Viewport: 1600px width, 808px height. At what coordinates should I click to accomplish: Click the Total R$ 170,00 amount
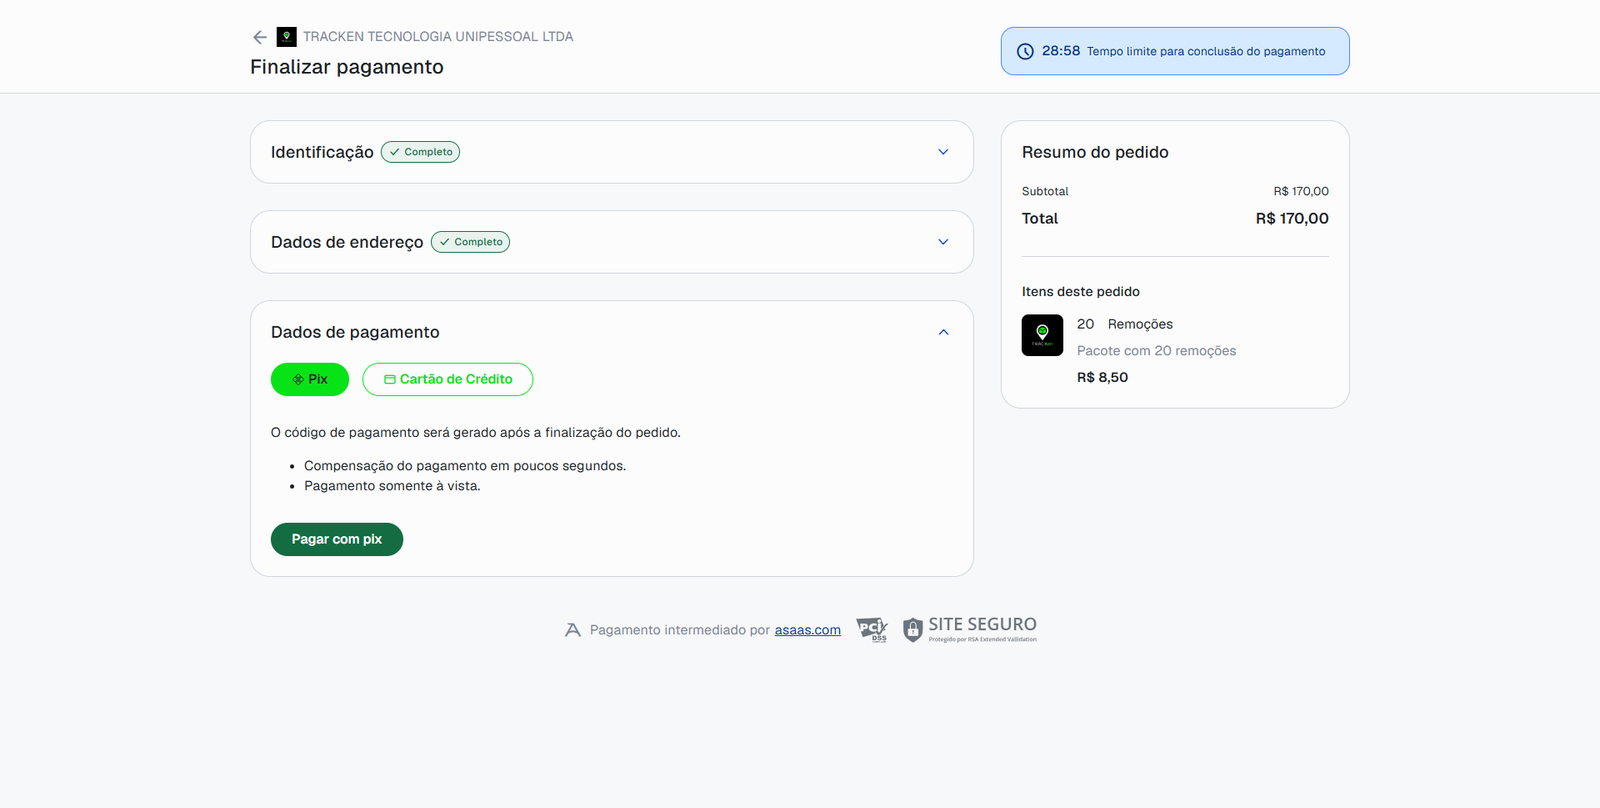pos(1292,218)
